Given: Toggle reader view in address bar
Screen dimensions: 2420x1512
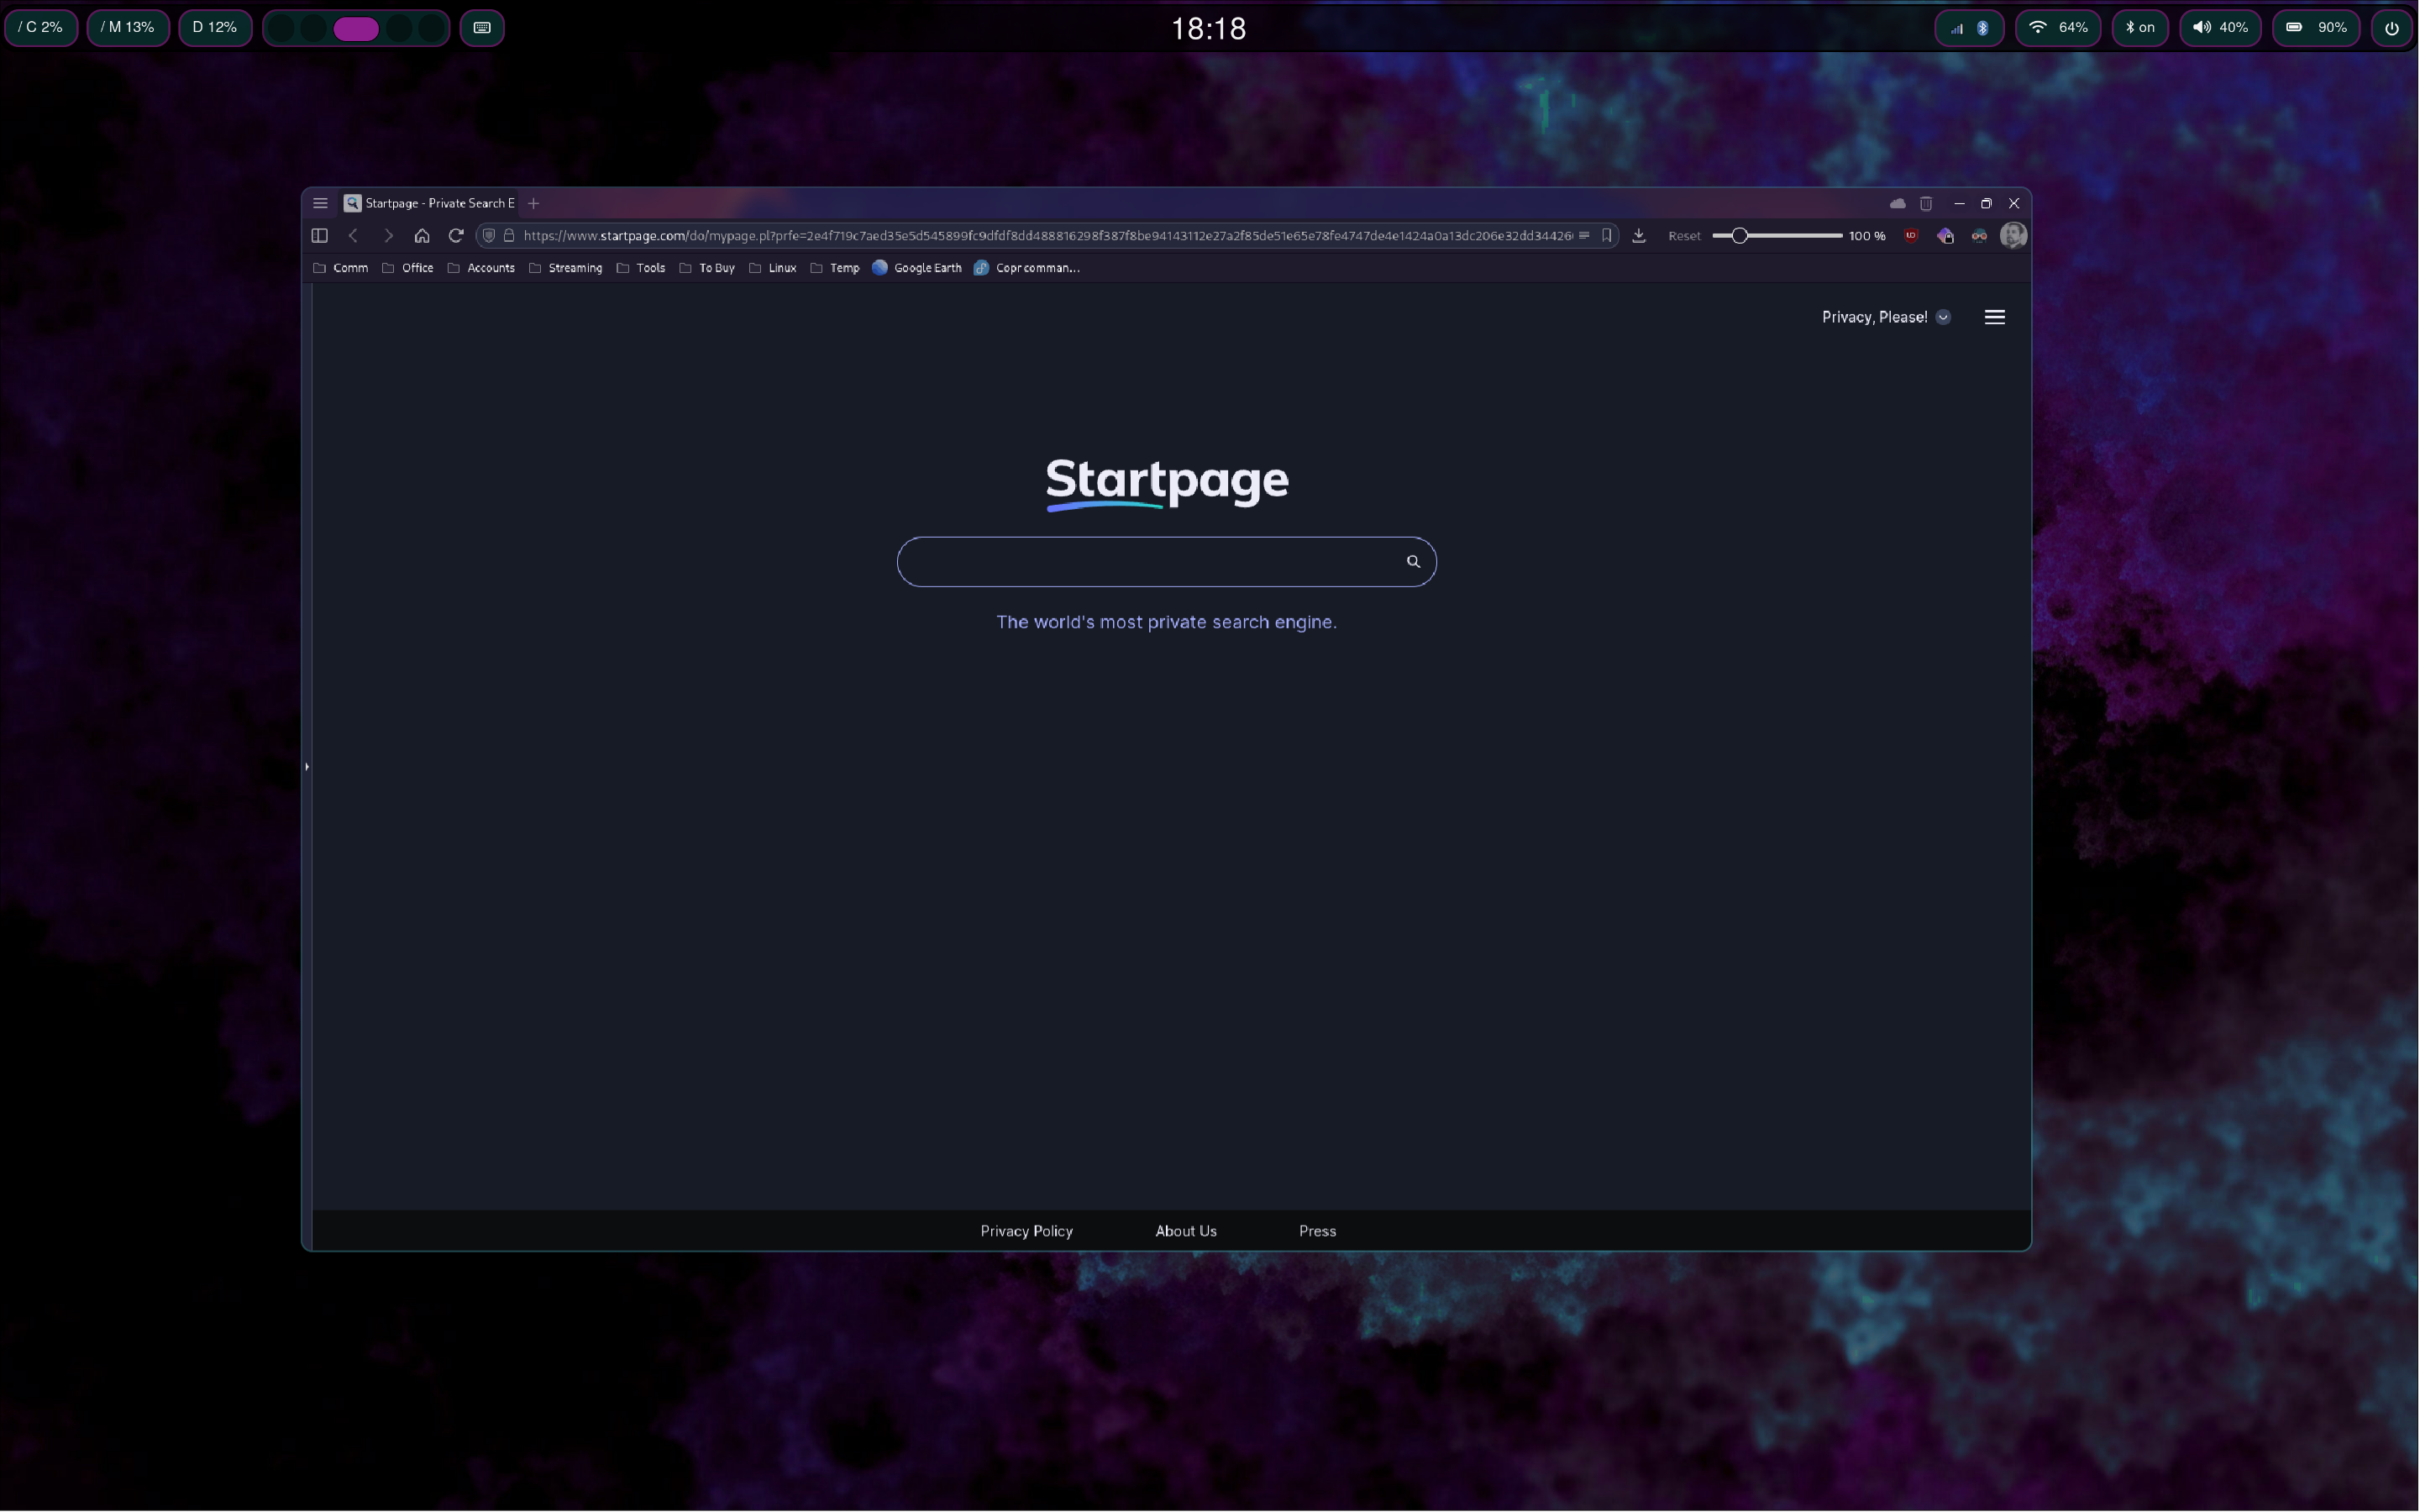Looking at the screenshot, I should pos(1584,236).
